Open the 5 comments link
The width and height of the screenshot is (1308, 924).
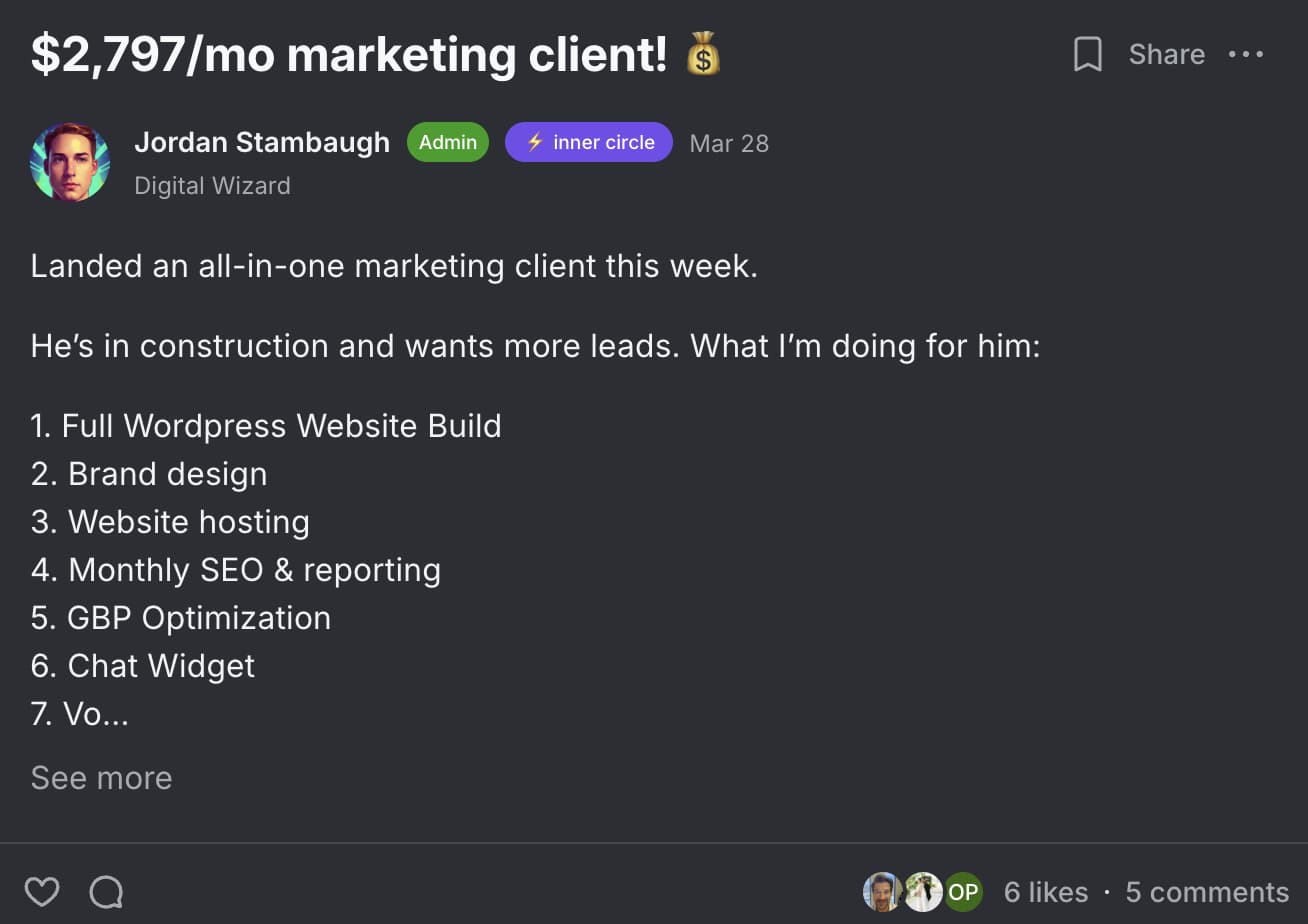(x=1207, y=891)
